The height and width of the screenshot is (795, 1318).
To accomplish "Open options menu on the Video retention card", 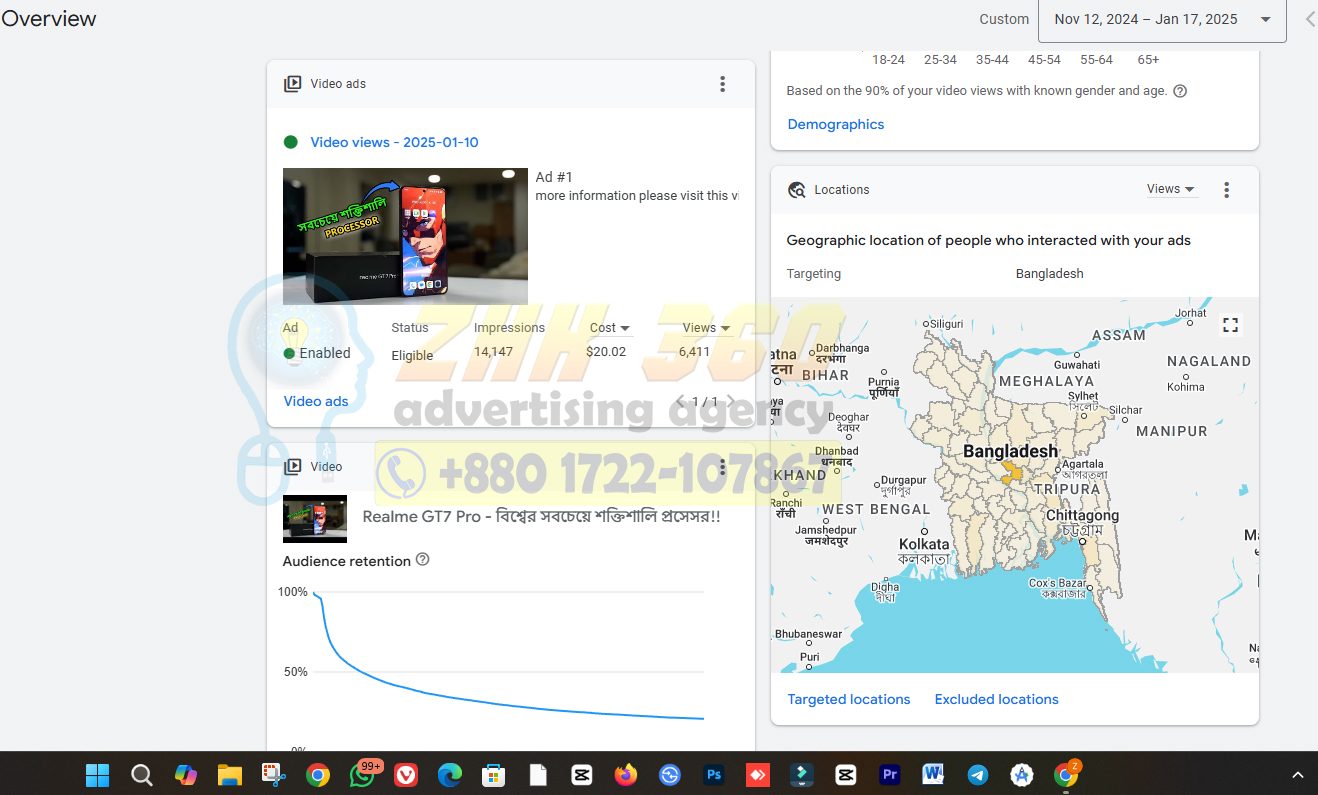I will click(x=722, y=467).
